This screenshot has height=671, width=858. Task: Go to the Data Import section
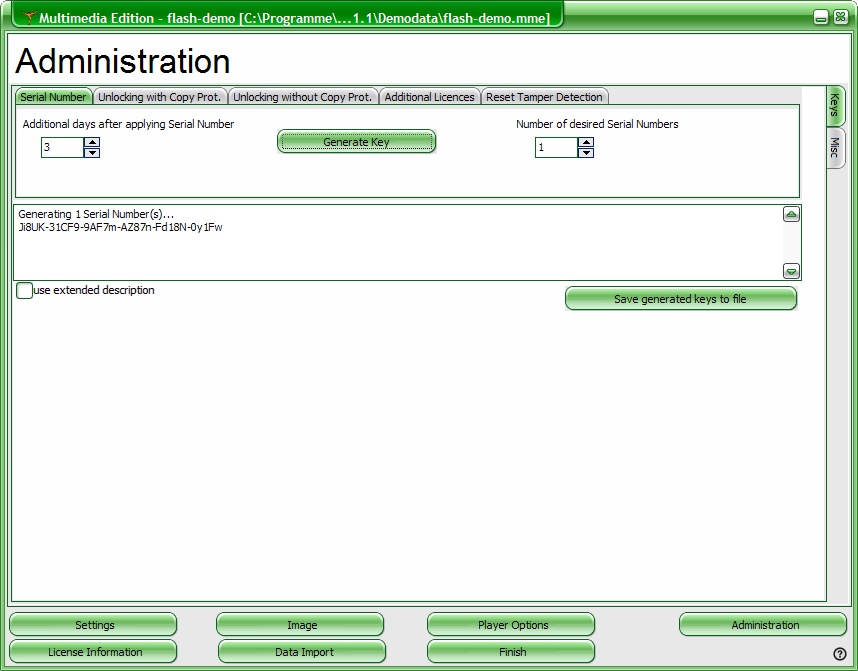pos(303,652)
